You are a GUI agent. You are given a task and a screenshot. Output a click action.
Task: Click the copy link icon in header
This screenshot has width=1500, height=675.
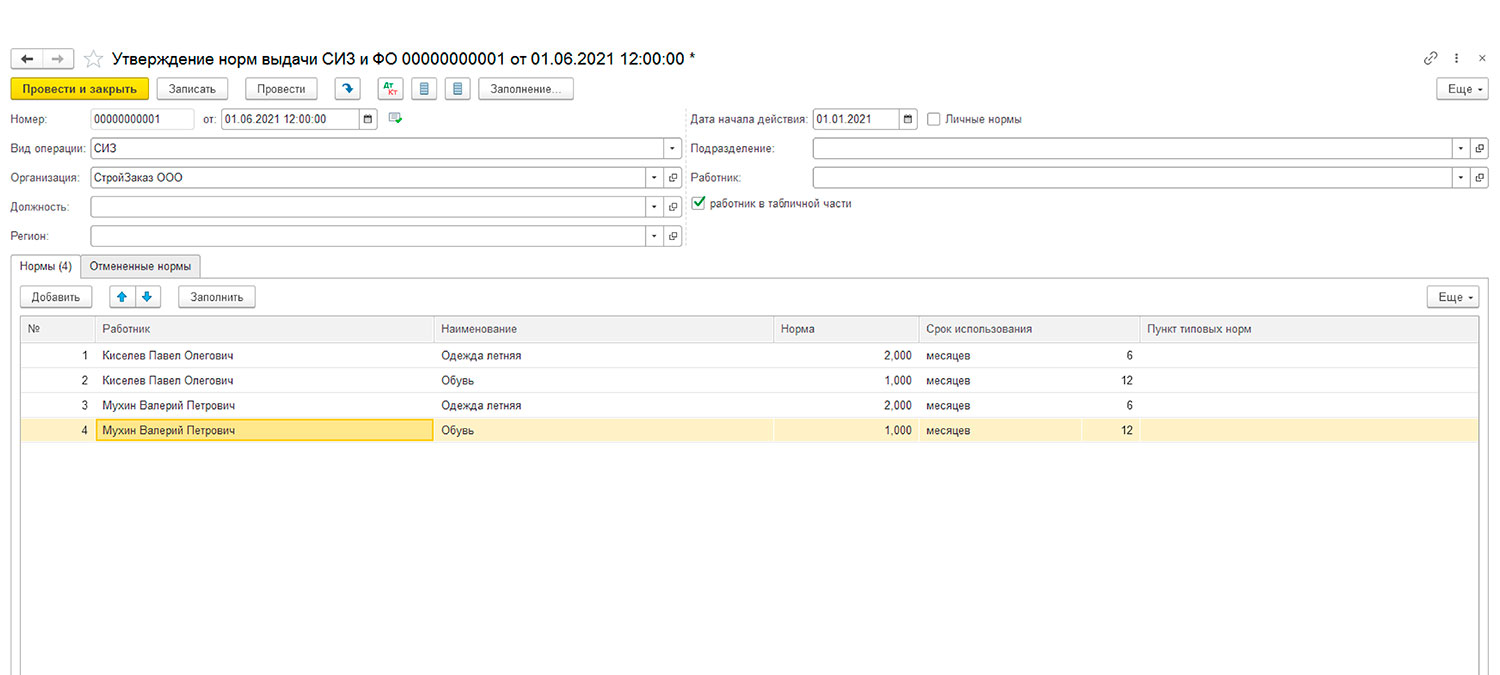pos(1431,59)
